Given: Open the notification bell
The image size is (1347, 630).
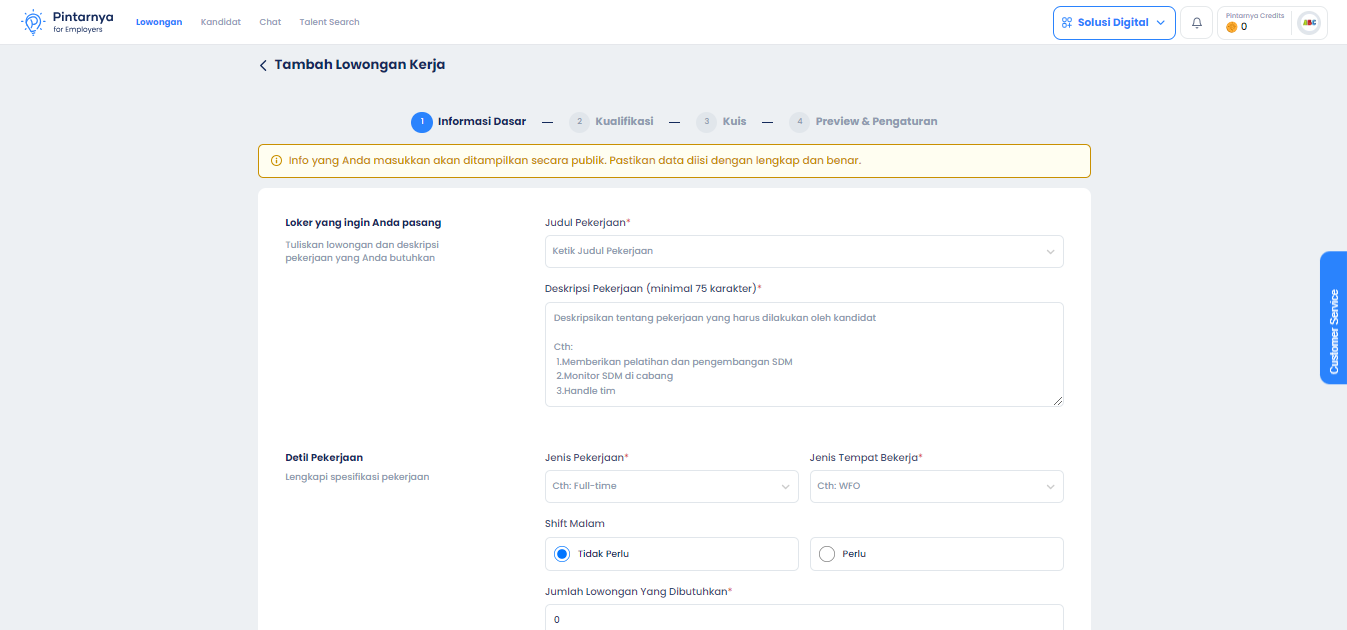Looking at the screenshot, I should pyautogui.click(x=1196, y=23).
